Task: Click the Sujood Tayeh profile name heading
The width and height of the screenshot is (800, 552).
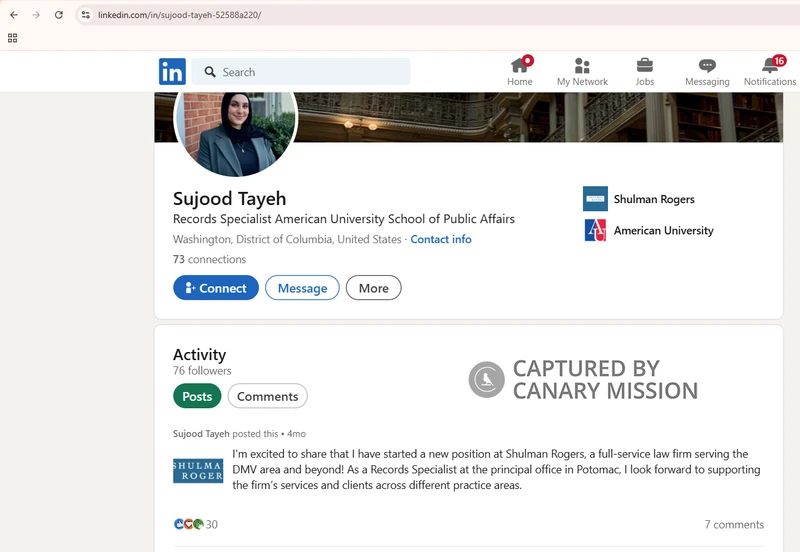Action: coord(230,198)
